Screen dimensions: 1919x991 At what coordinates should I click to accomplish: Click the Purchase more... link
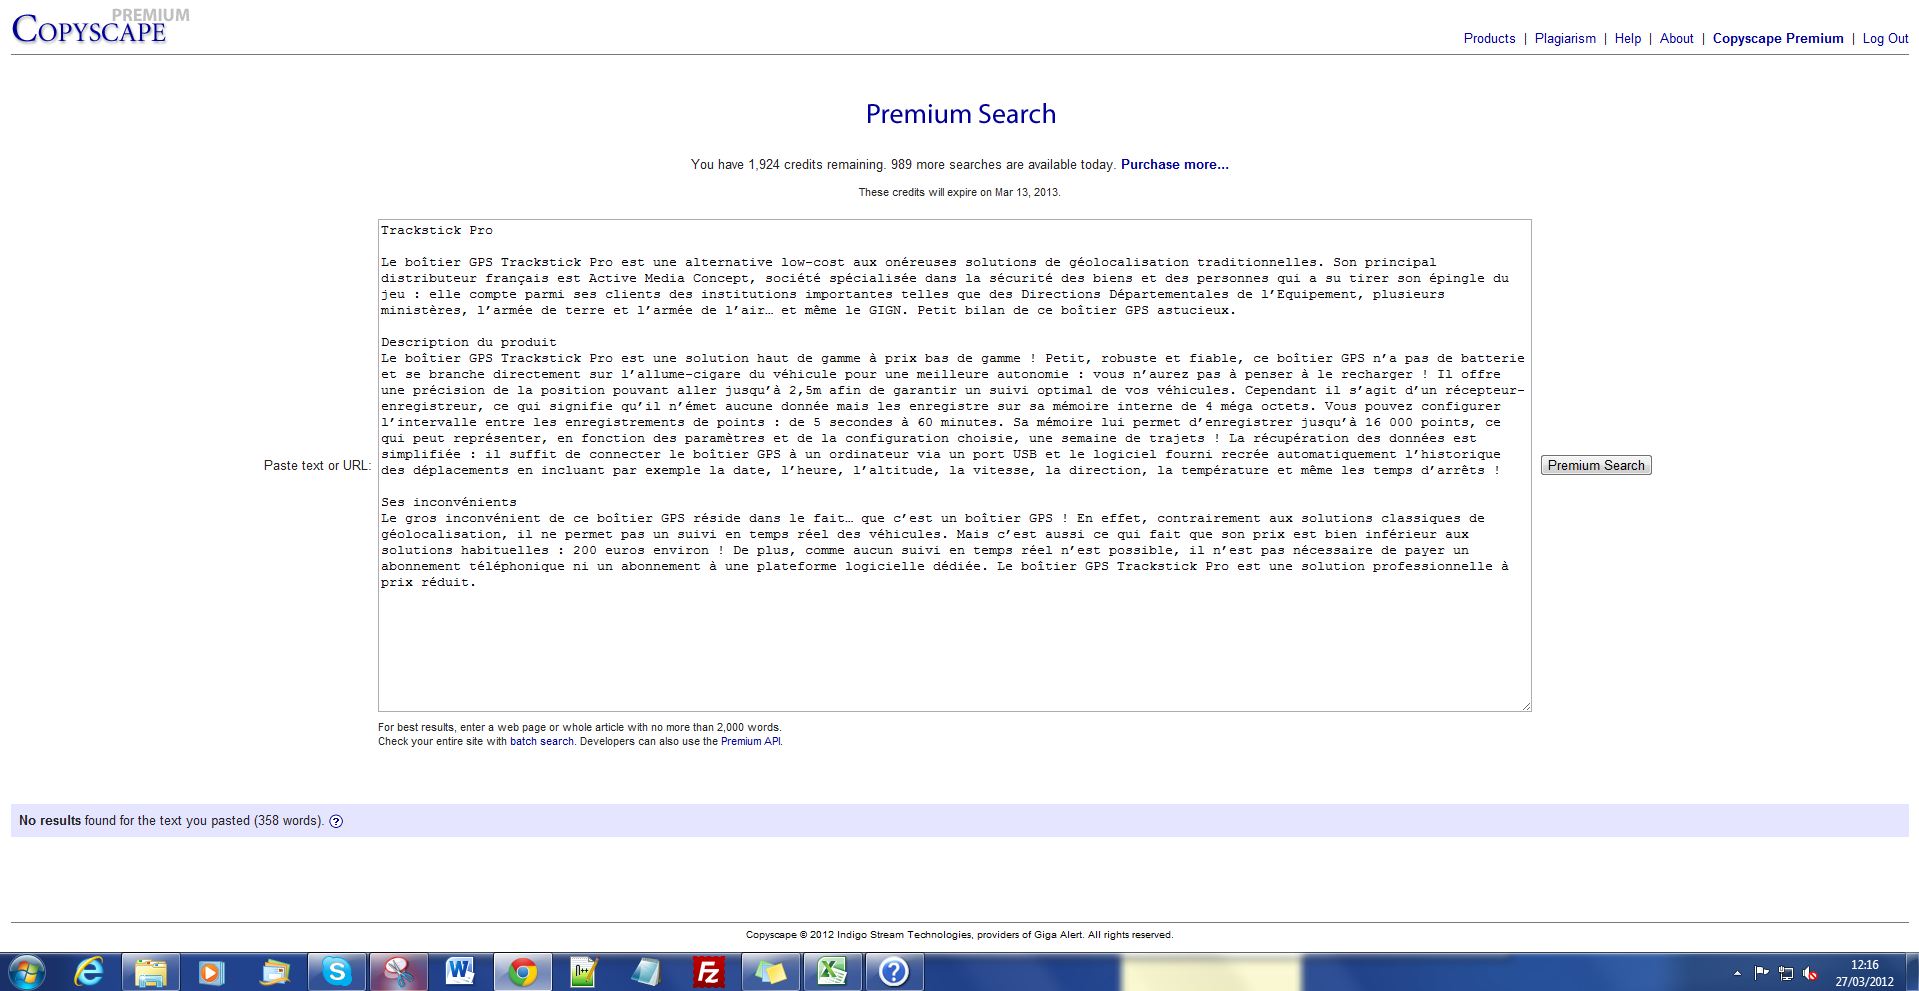(1174, 164)
